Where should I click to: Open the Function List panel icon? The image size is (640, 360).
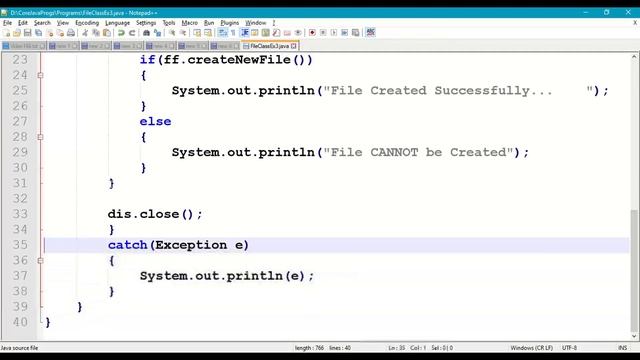[276, 33]
